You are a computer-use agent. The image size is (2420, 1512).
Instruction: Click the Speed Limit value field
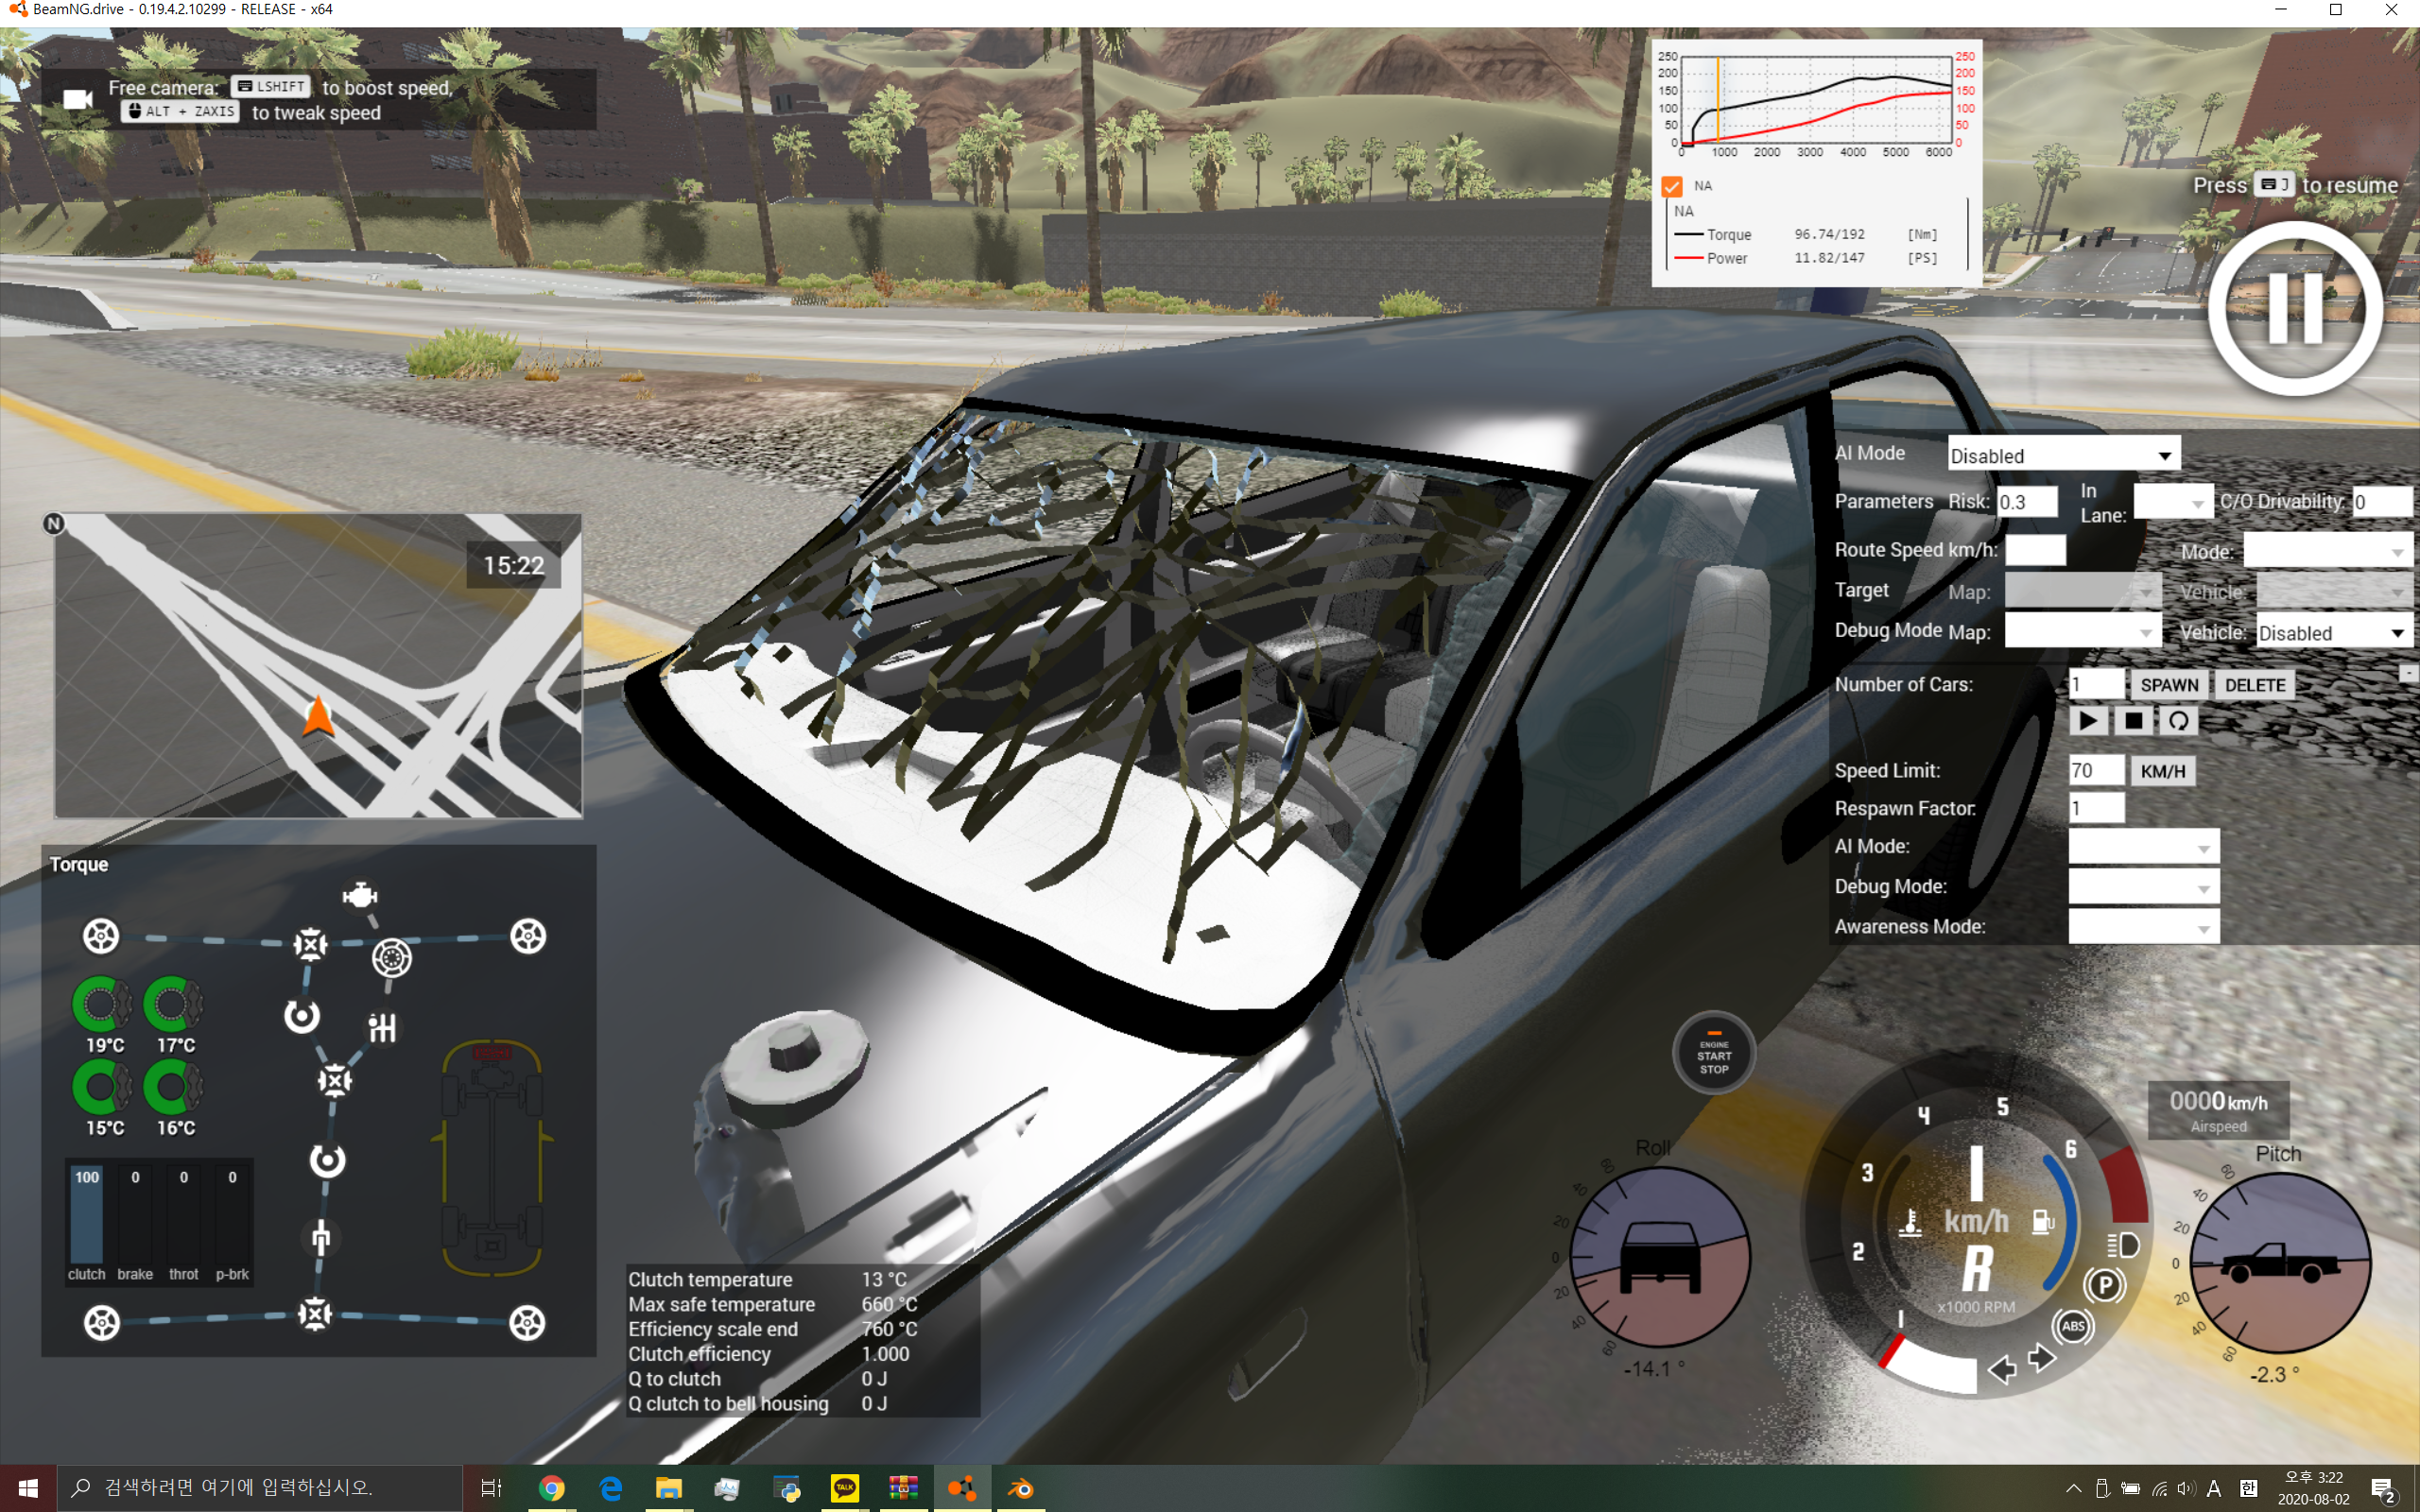(x=2096, y=770)
